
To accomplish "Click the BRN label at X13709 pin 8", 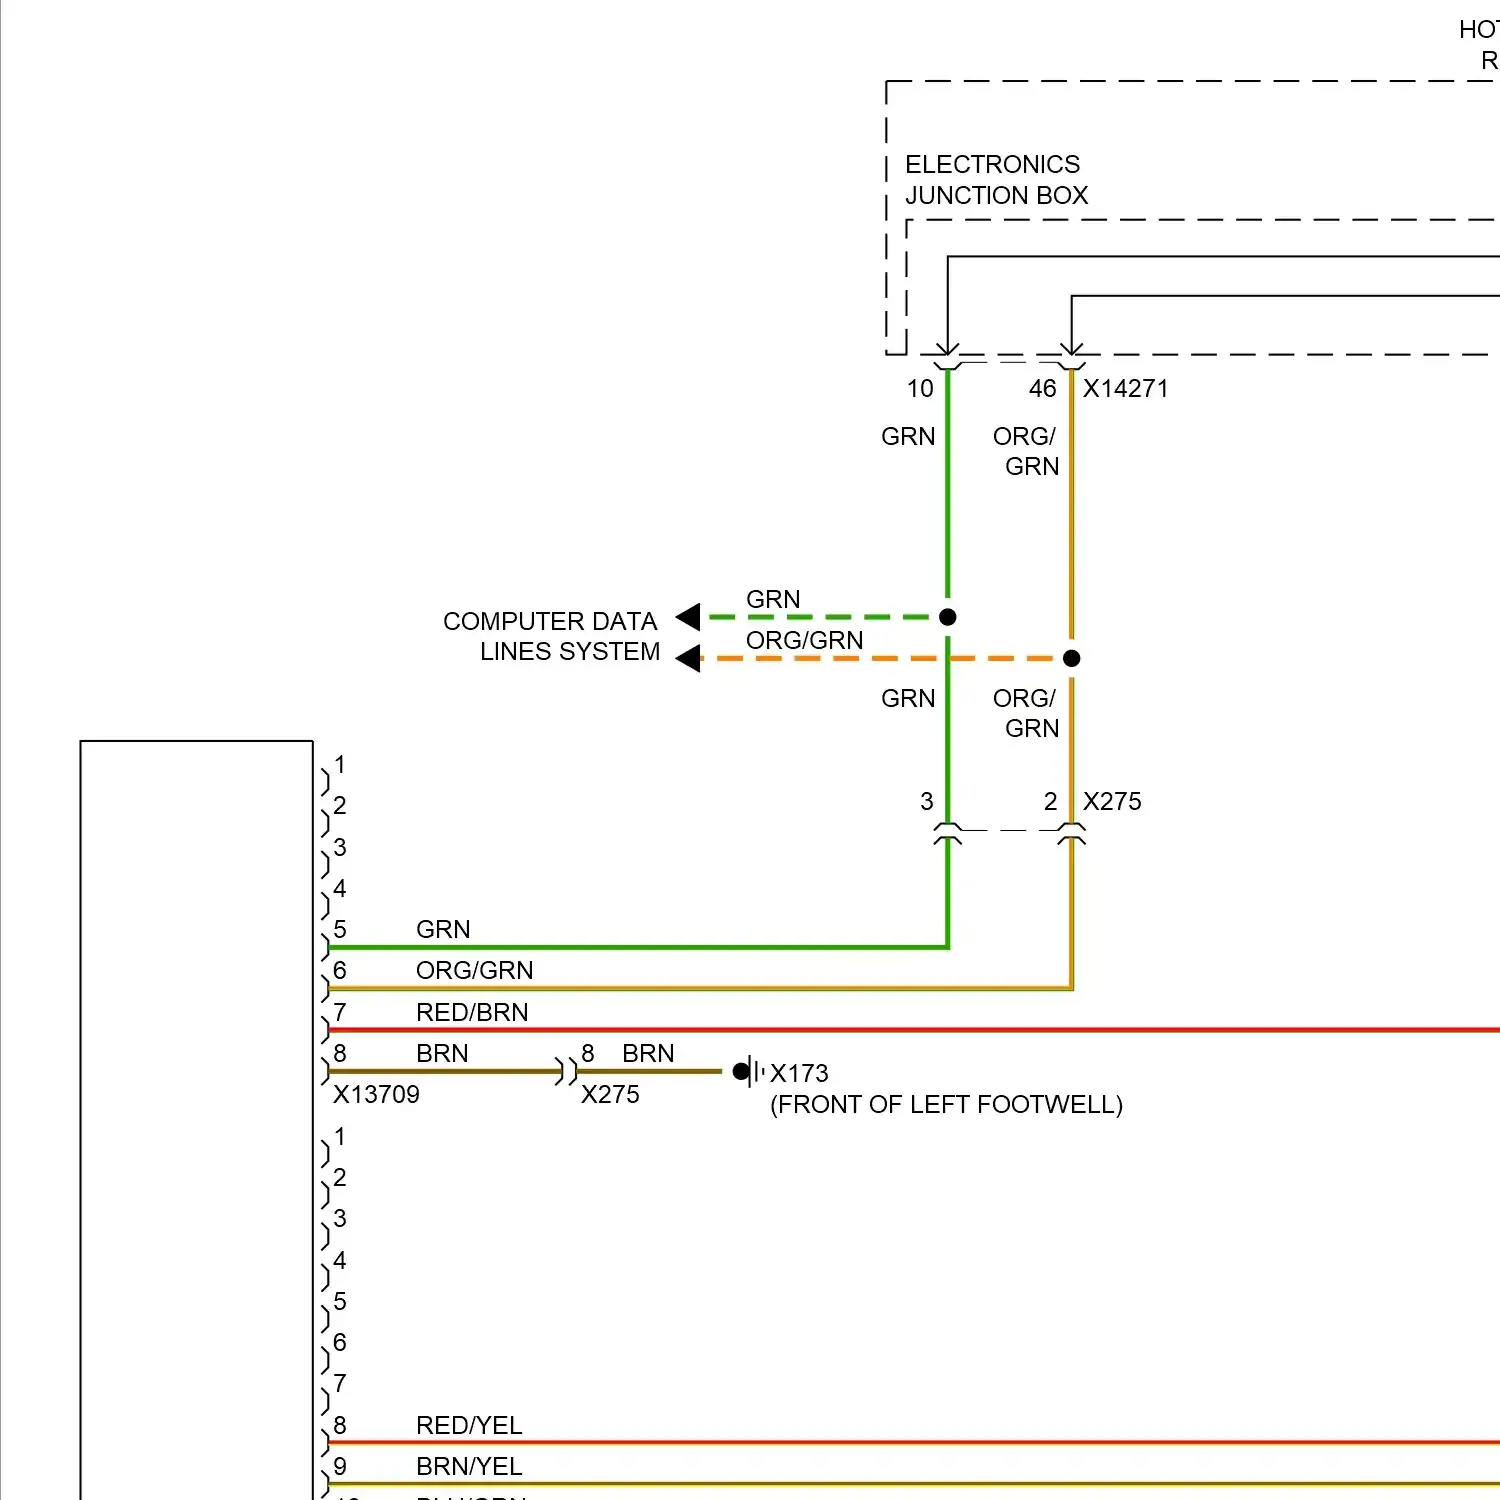I will (x=442, y=1054).
